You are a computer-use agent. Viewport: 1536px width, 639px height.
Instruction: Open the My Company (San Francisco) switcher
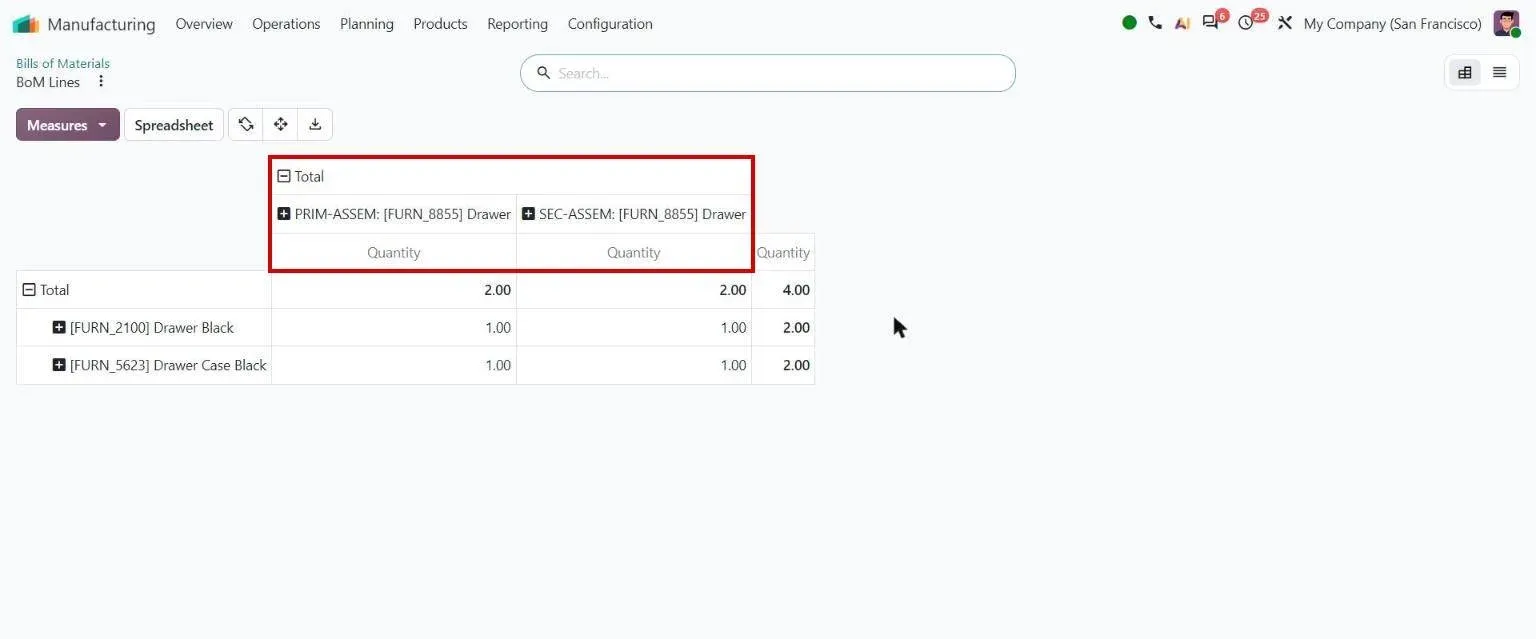click(1392, 24)
